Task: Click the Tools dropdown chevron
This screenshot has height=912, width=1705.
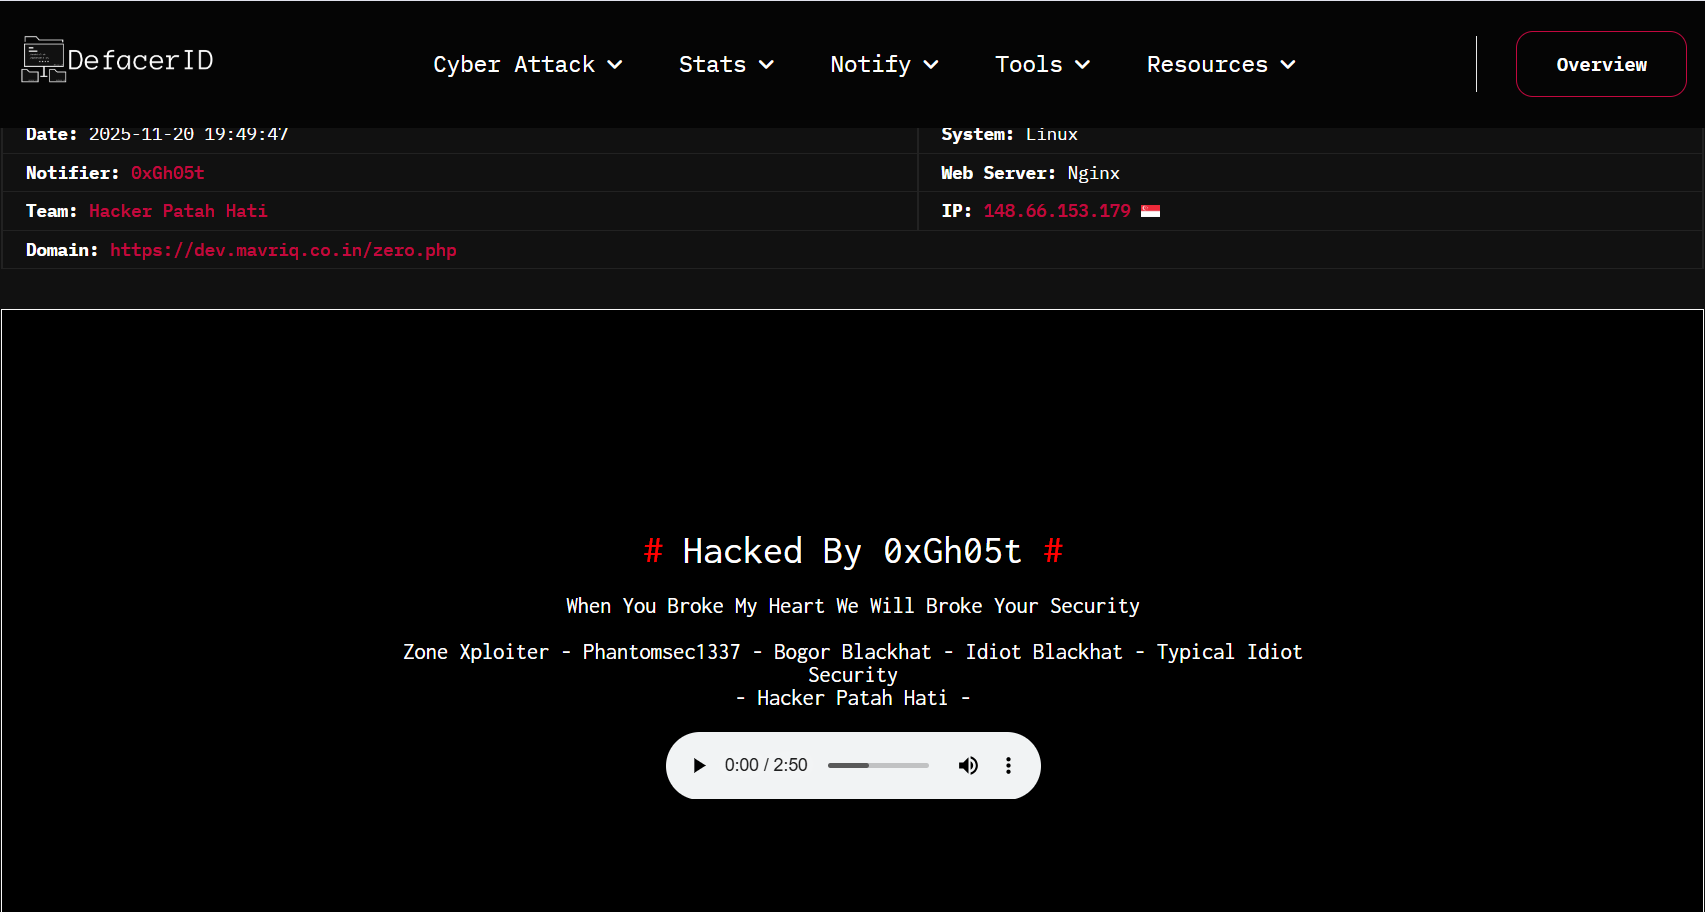Action: [x=1082, y=65]
